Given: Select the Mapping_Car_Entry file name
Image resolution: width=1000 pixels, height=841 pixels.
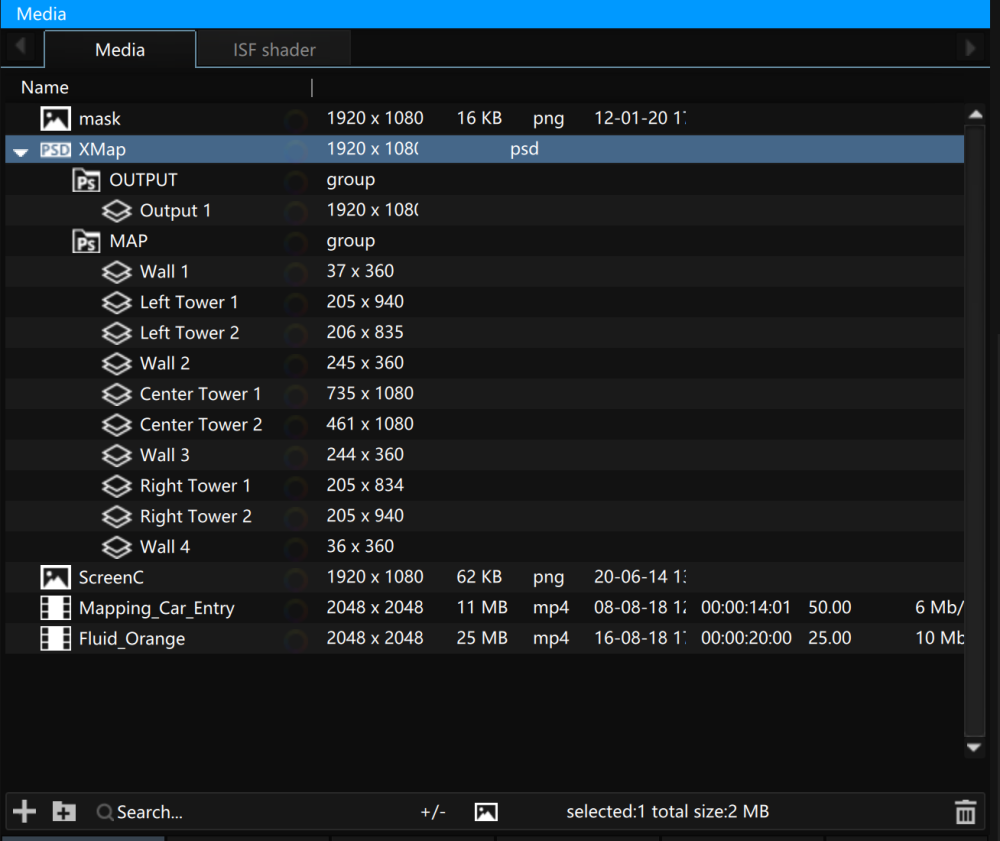Looking at the screenshot, I should point(157,608).
